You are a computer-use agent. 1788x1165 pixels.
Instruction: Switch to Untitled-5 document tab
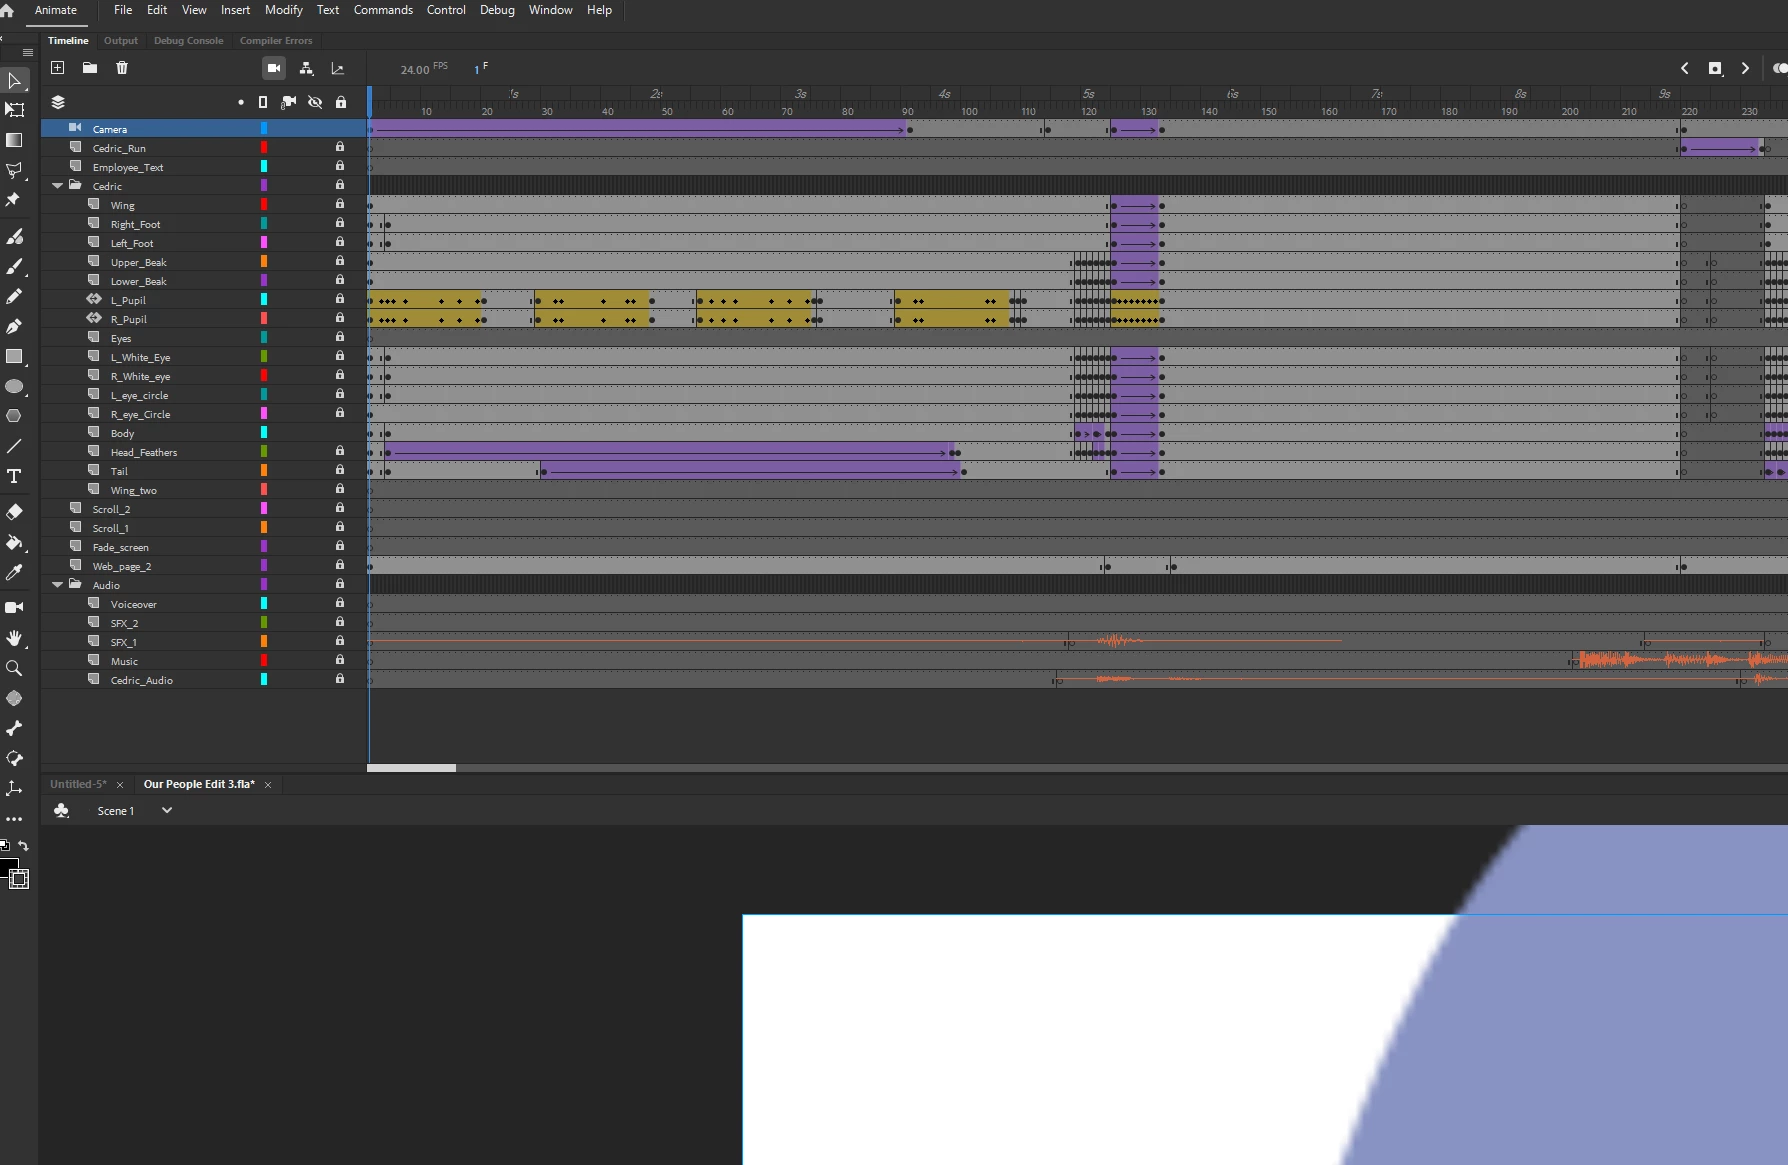click(x=78, y=784)
